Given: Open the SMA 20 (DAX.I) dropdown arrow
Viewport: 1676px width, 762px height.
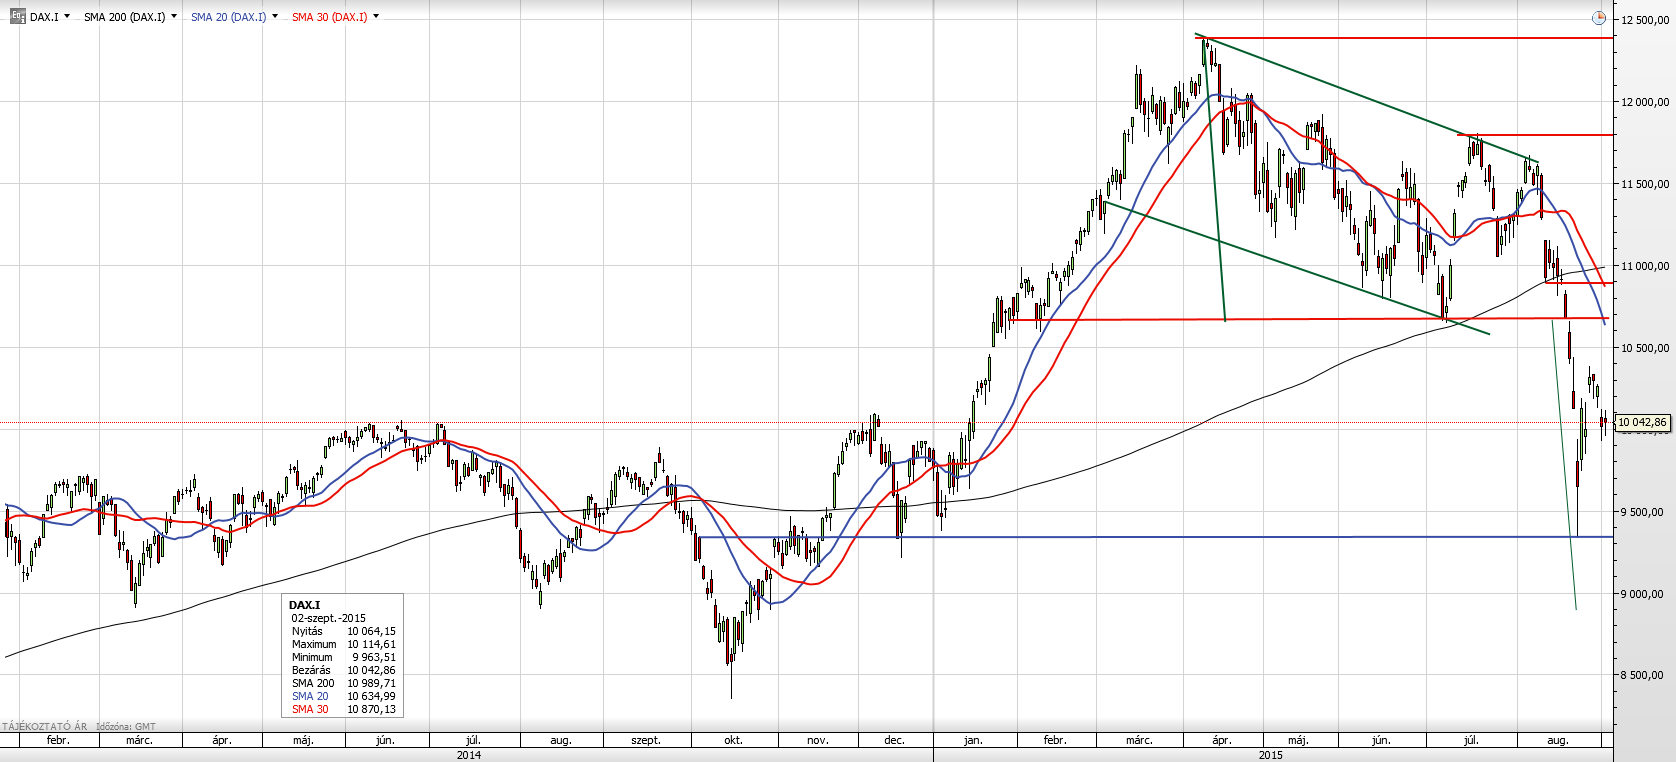Looking at the screenshot, I should [x=275, y=16].
